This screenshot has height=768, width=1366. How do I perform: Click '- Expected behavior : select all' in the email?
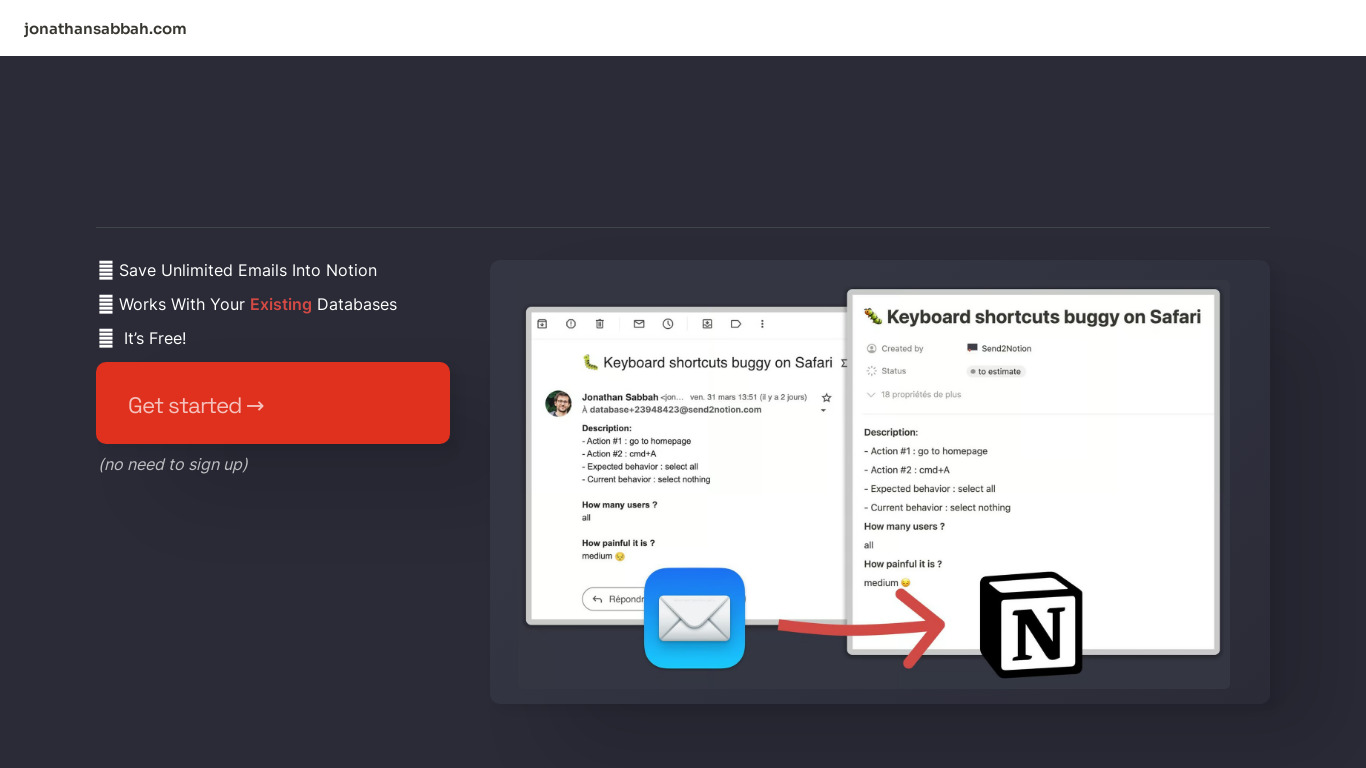[x=640, y=467]
